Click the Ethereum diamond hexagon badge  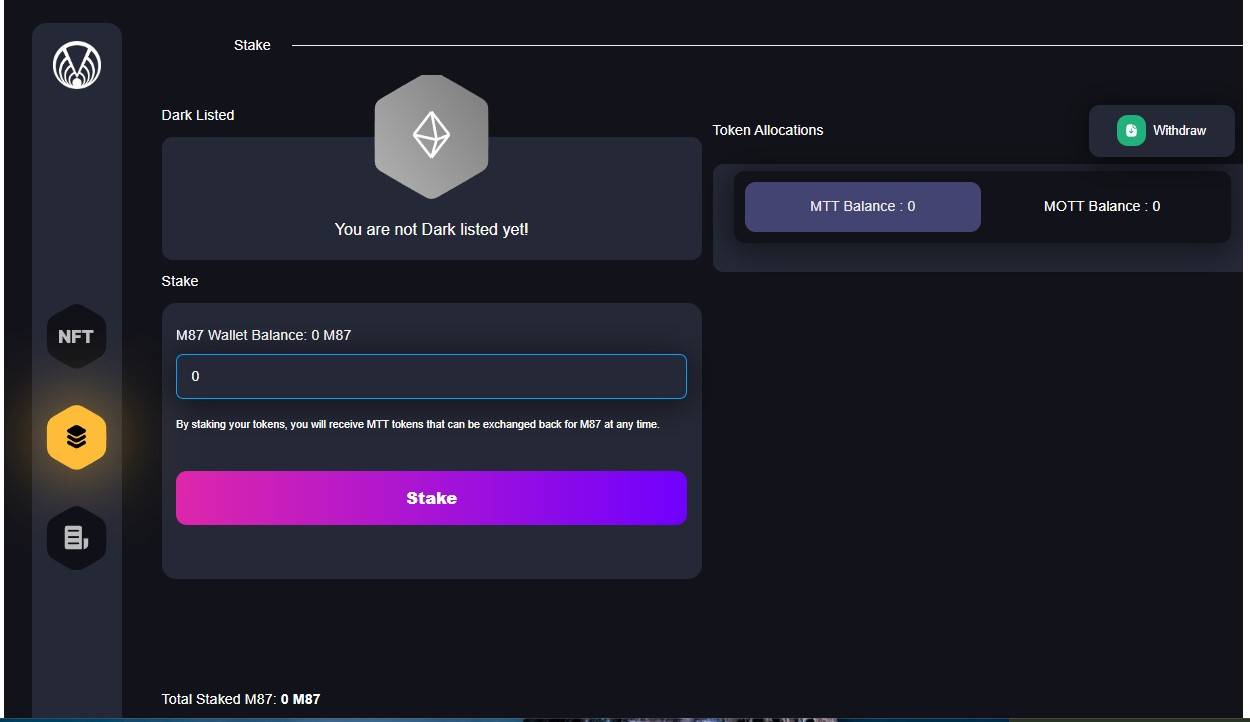coord(431,136)
